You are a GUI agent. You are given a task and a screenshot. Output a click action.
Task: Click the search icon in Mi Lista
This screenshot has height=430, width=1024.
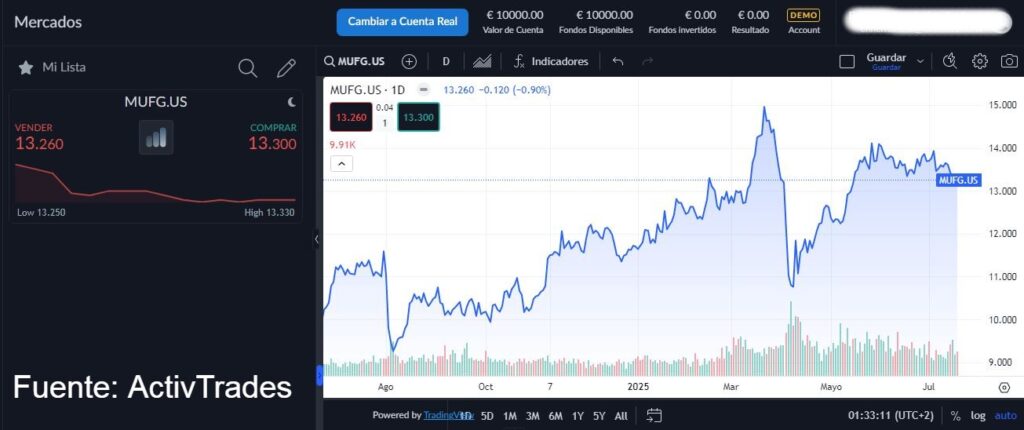pos(247,68)
